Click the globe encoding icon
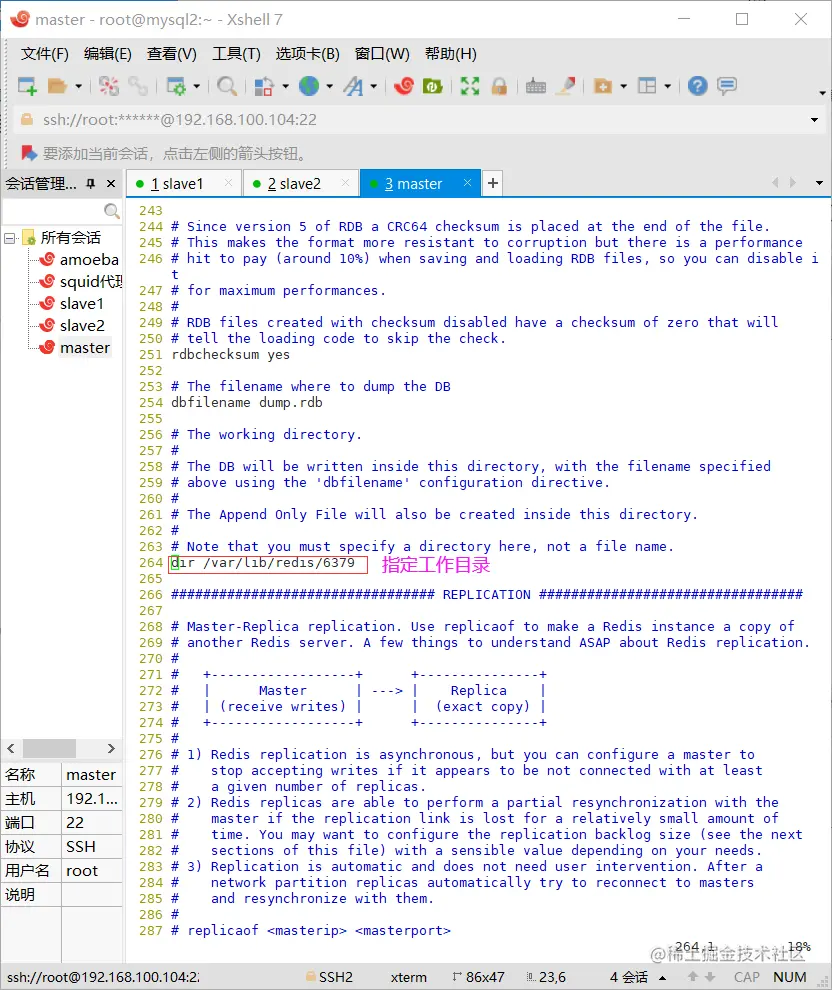The image size is (832, 990). pyautogui.click(x=309, y=86)
